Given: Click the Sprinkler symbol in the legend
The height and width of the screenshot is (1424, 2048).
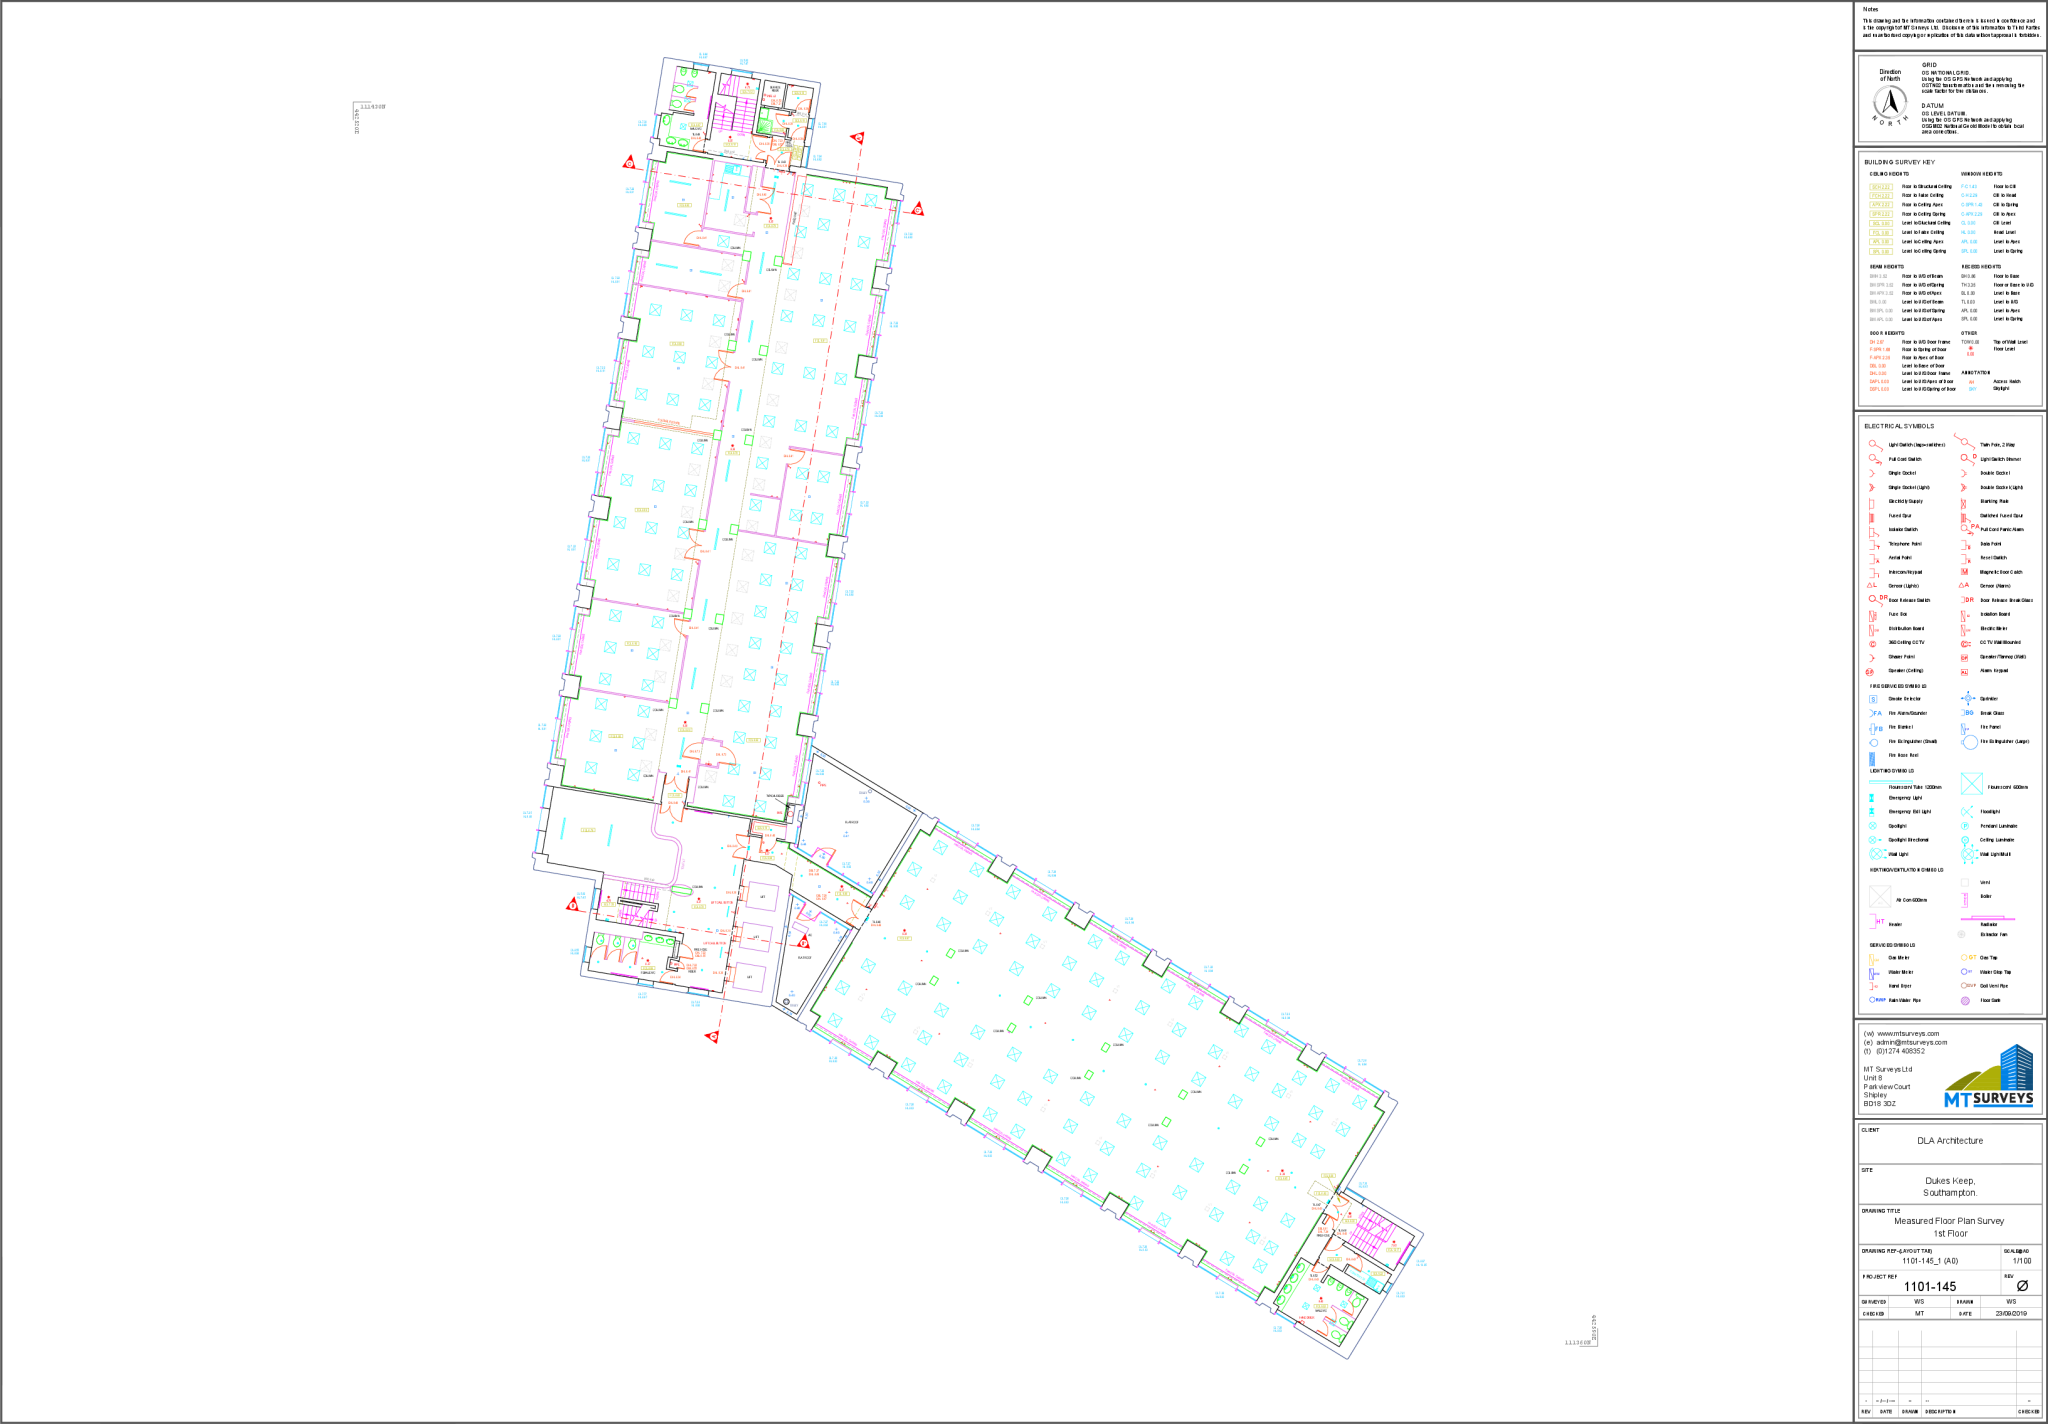Looking at the screenshot, I should (1967, 699).
